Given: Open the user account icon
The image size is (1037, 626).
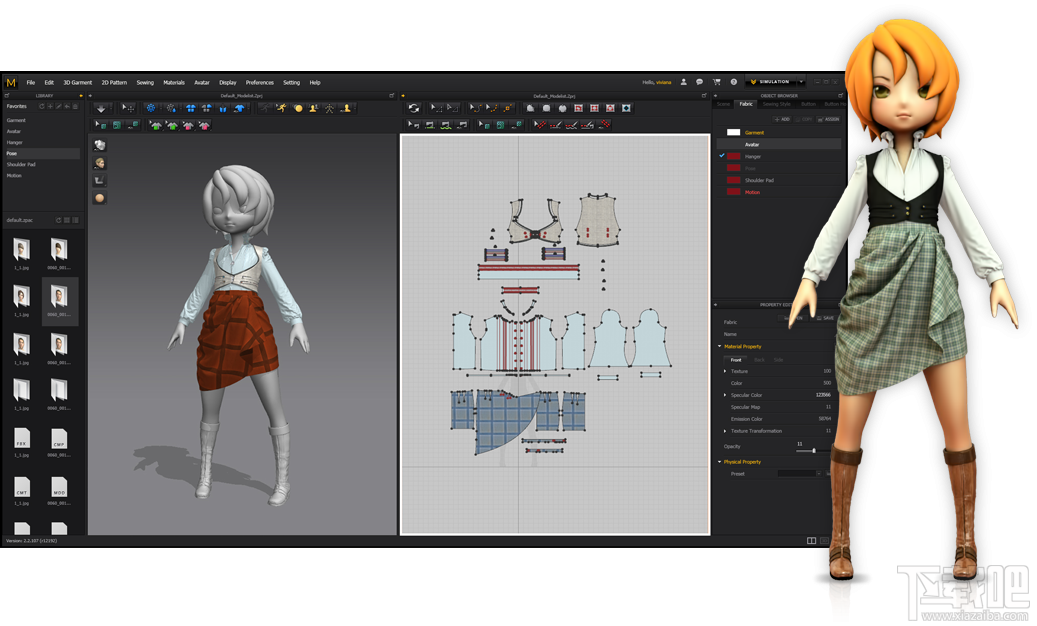Looking at the screenshot, I should (683, 82).
